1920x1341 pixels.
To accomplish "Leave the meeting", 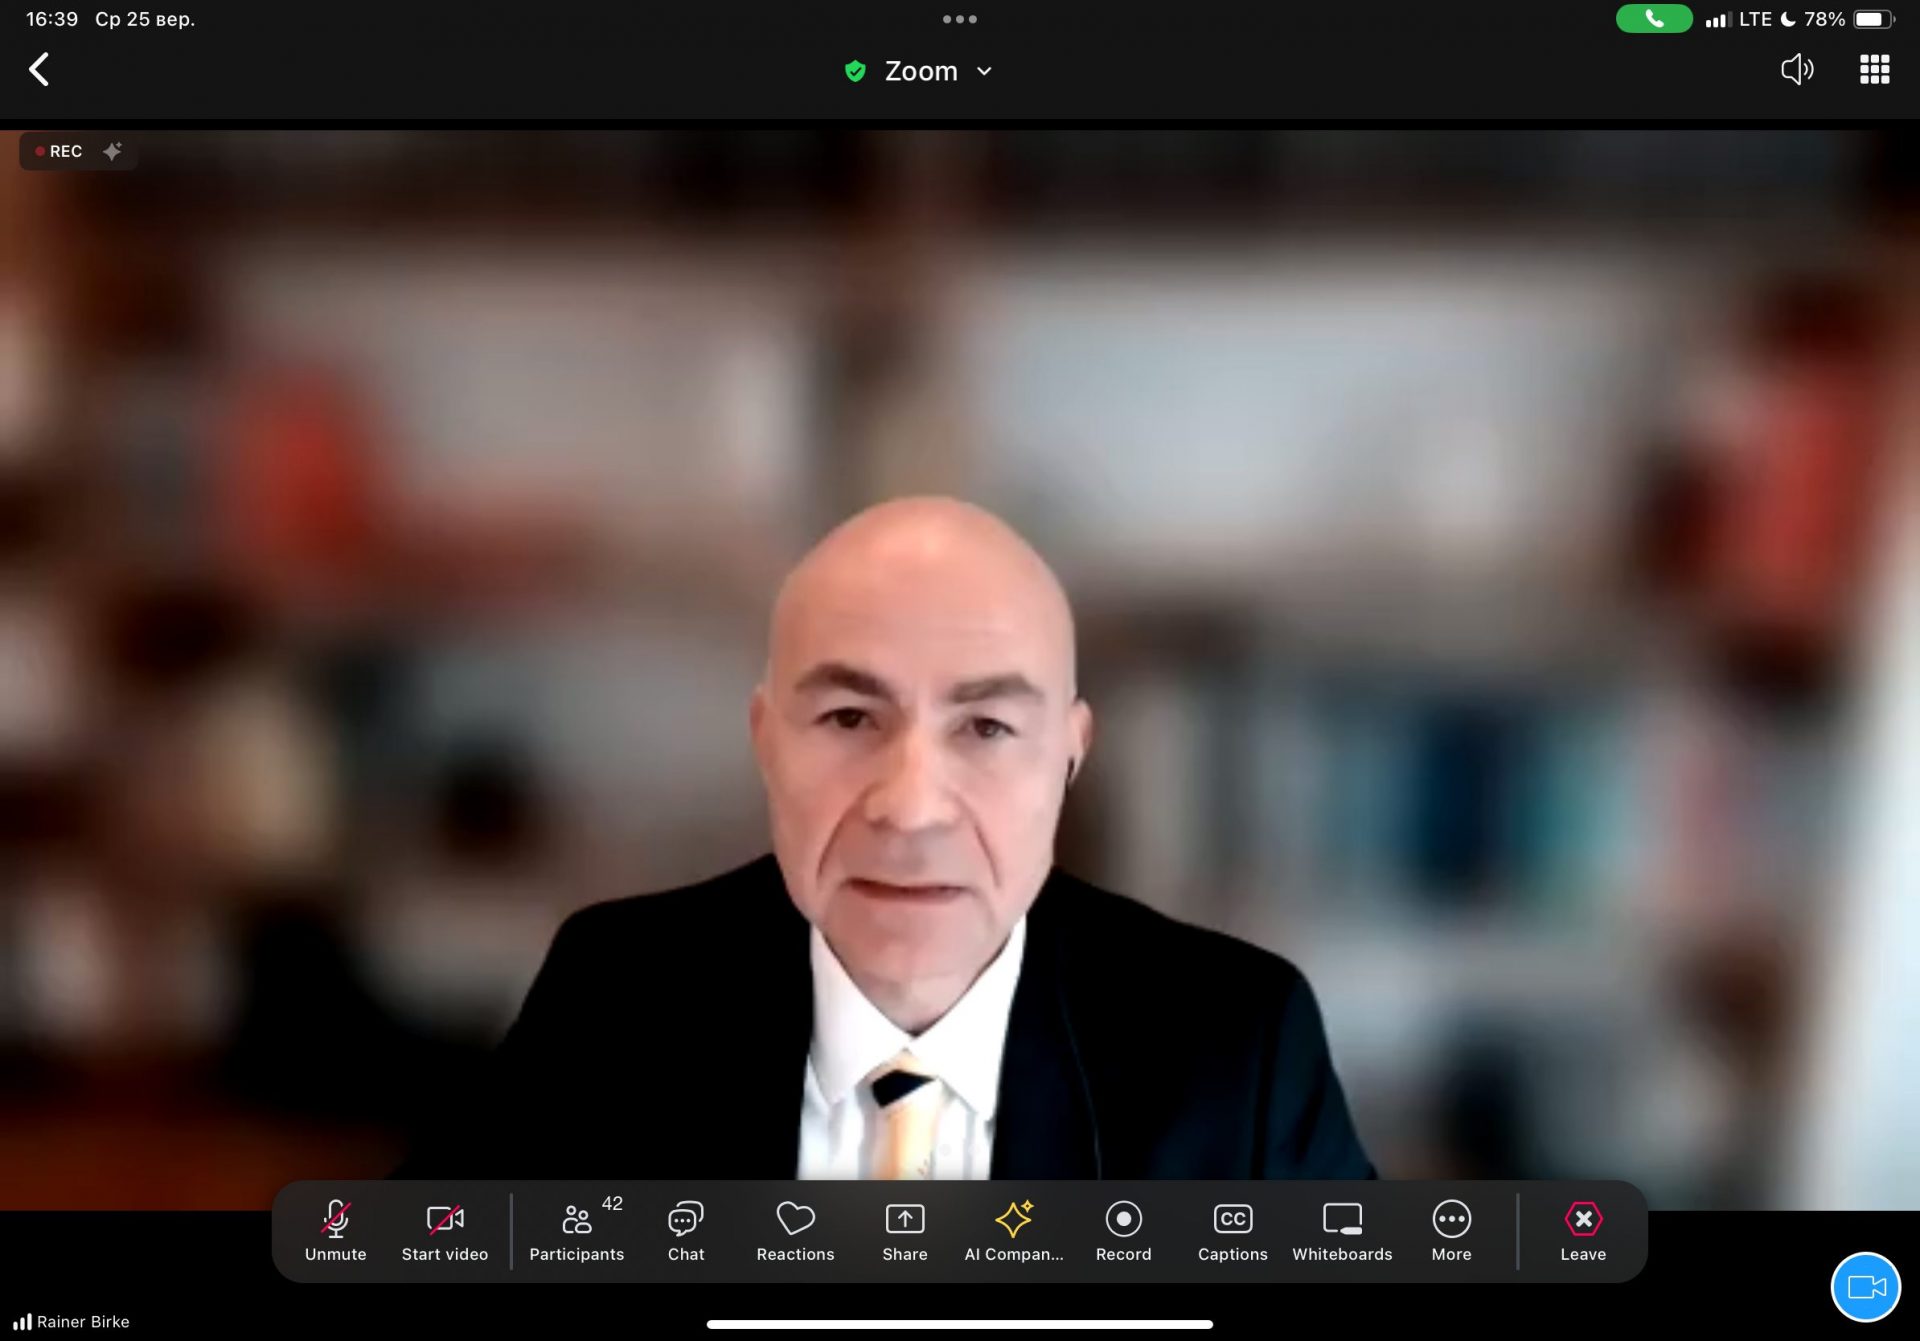I will 1583,1230.
